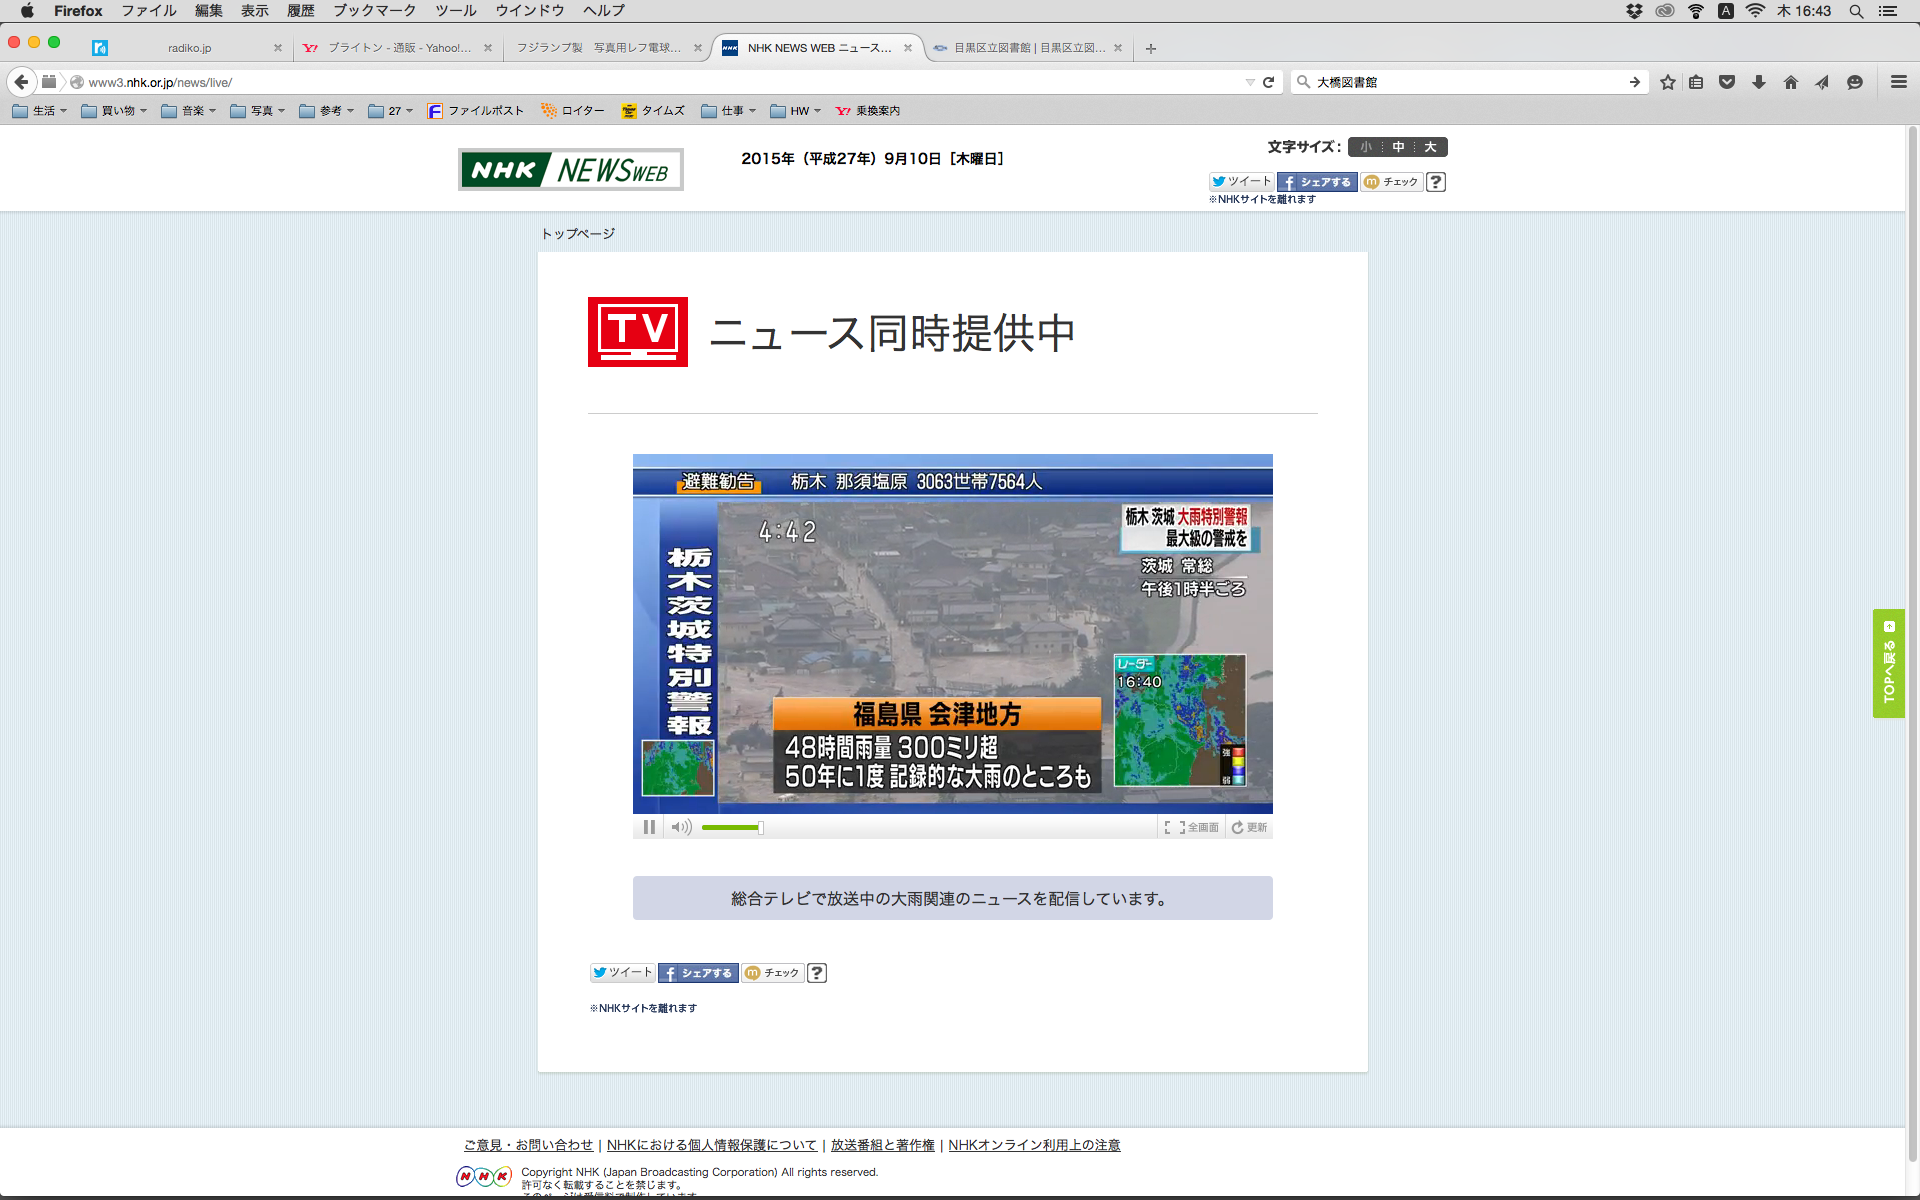The width and height of the screenshot is (1920, 1200).
Task: Set text size to 中
Action: tap(1398, 147)
